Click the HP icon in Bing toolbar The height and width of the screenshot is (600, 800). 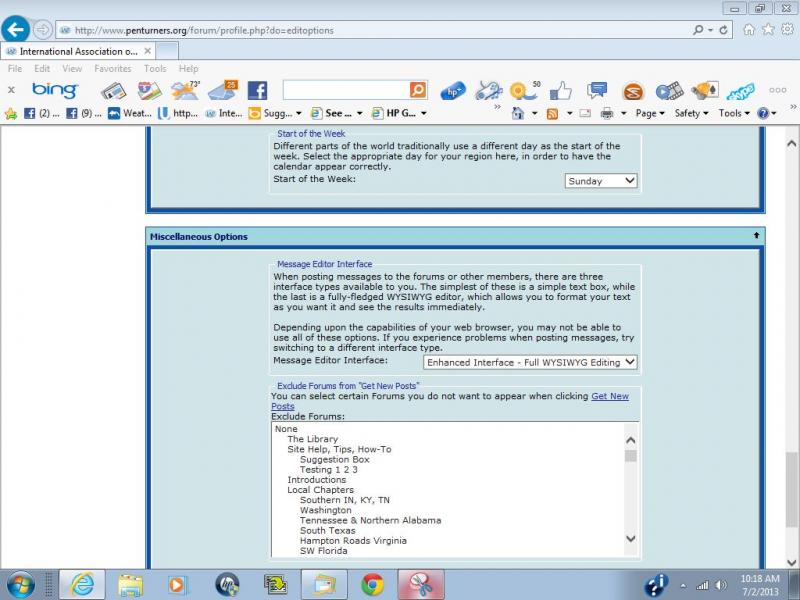pyautogui.click(x=453, y=91)
